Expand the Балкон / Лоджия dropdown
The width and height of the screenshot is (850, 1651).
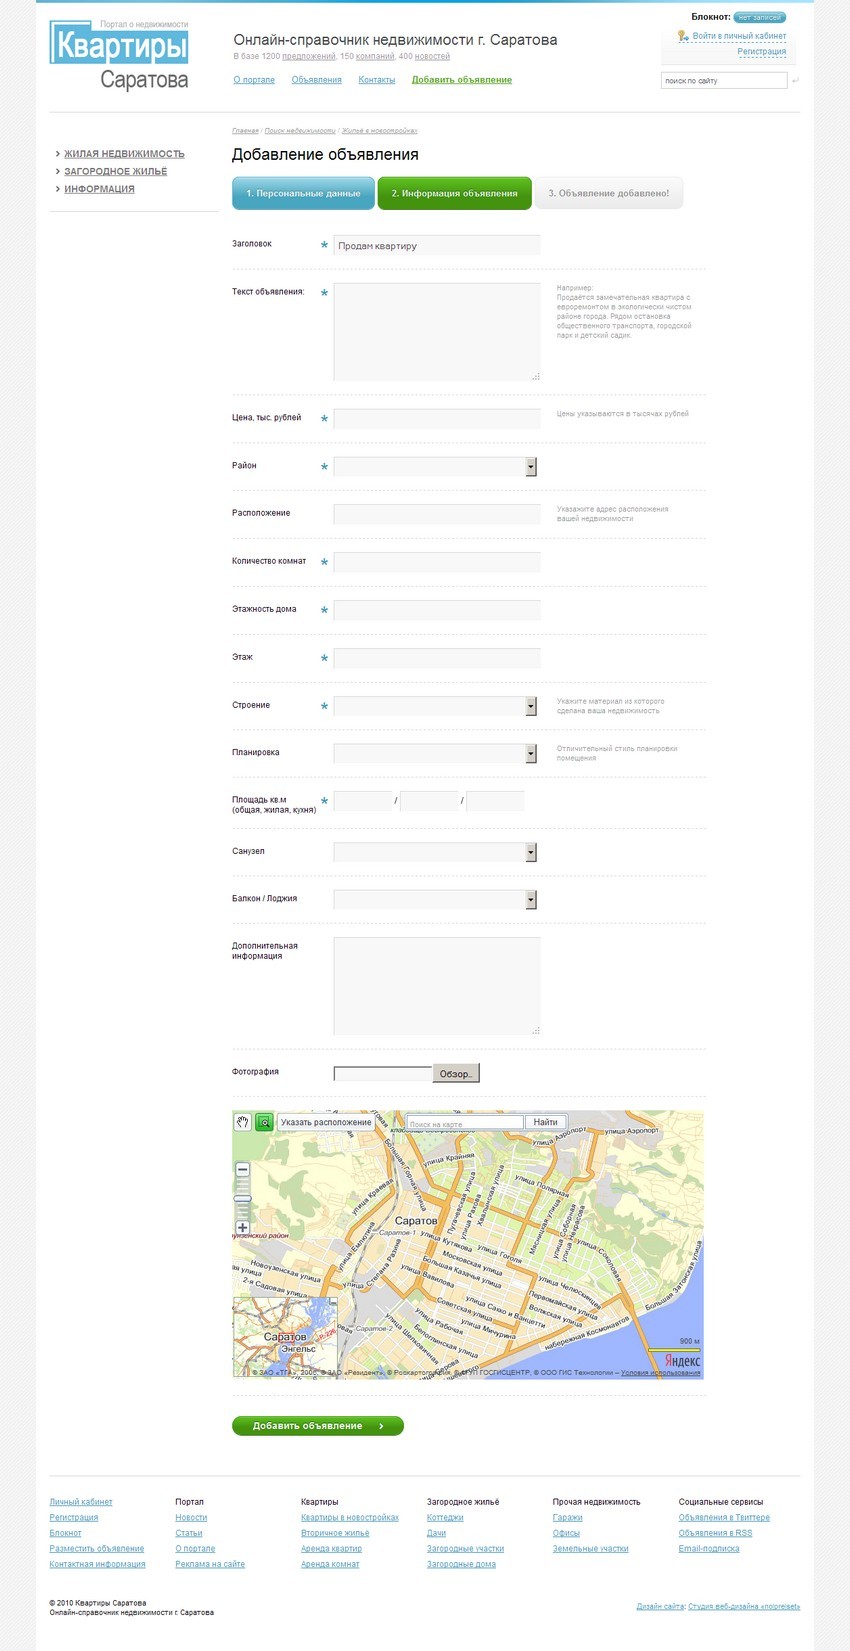click(x=530, y=900)
